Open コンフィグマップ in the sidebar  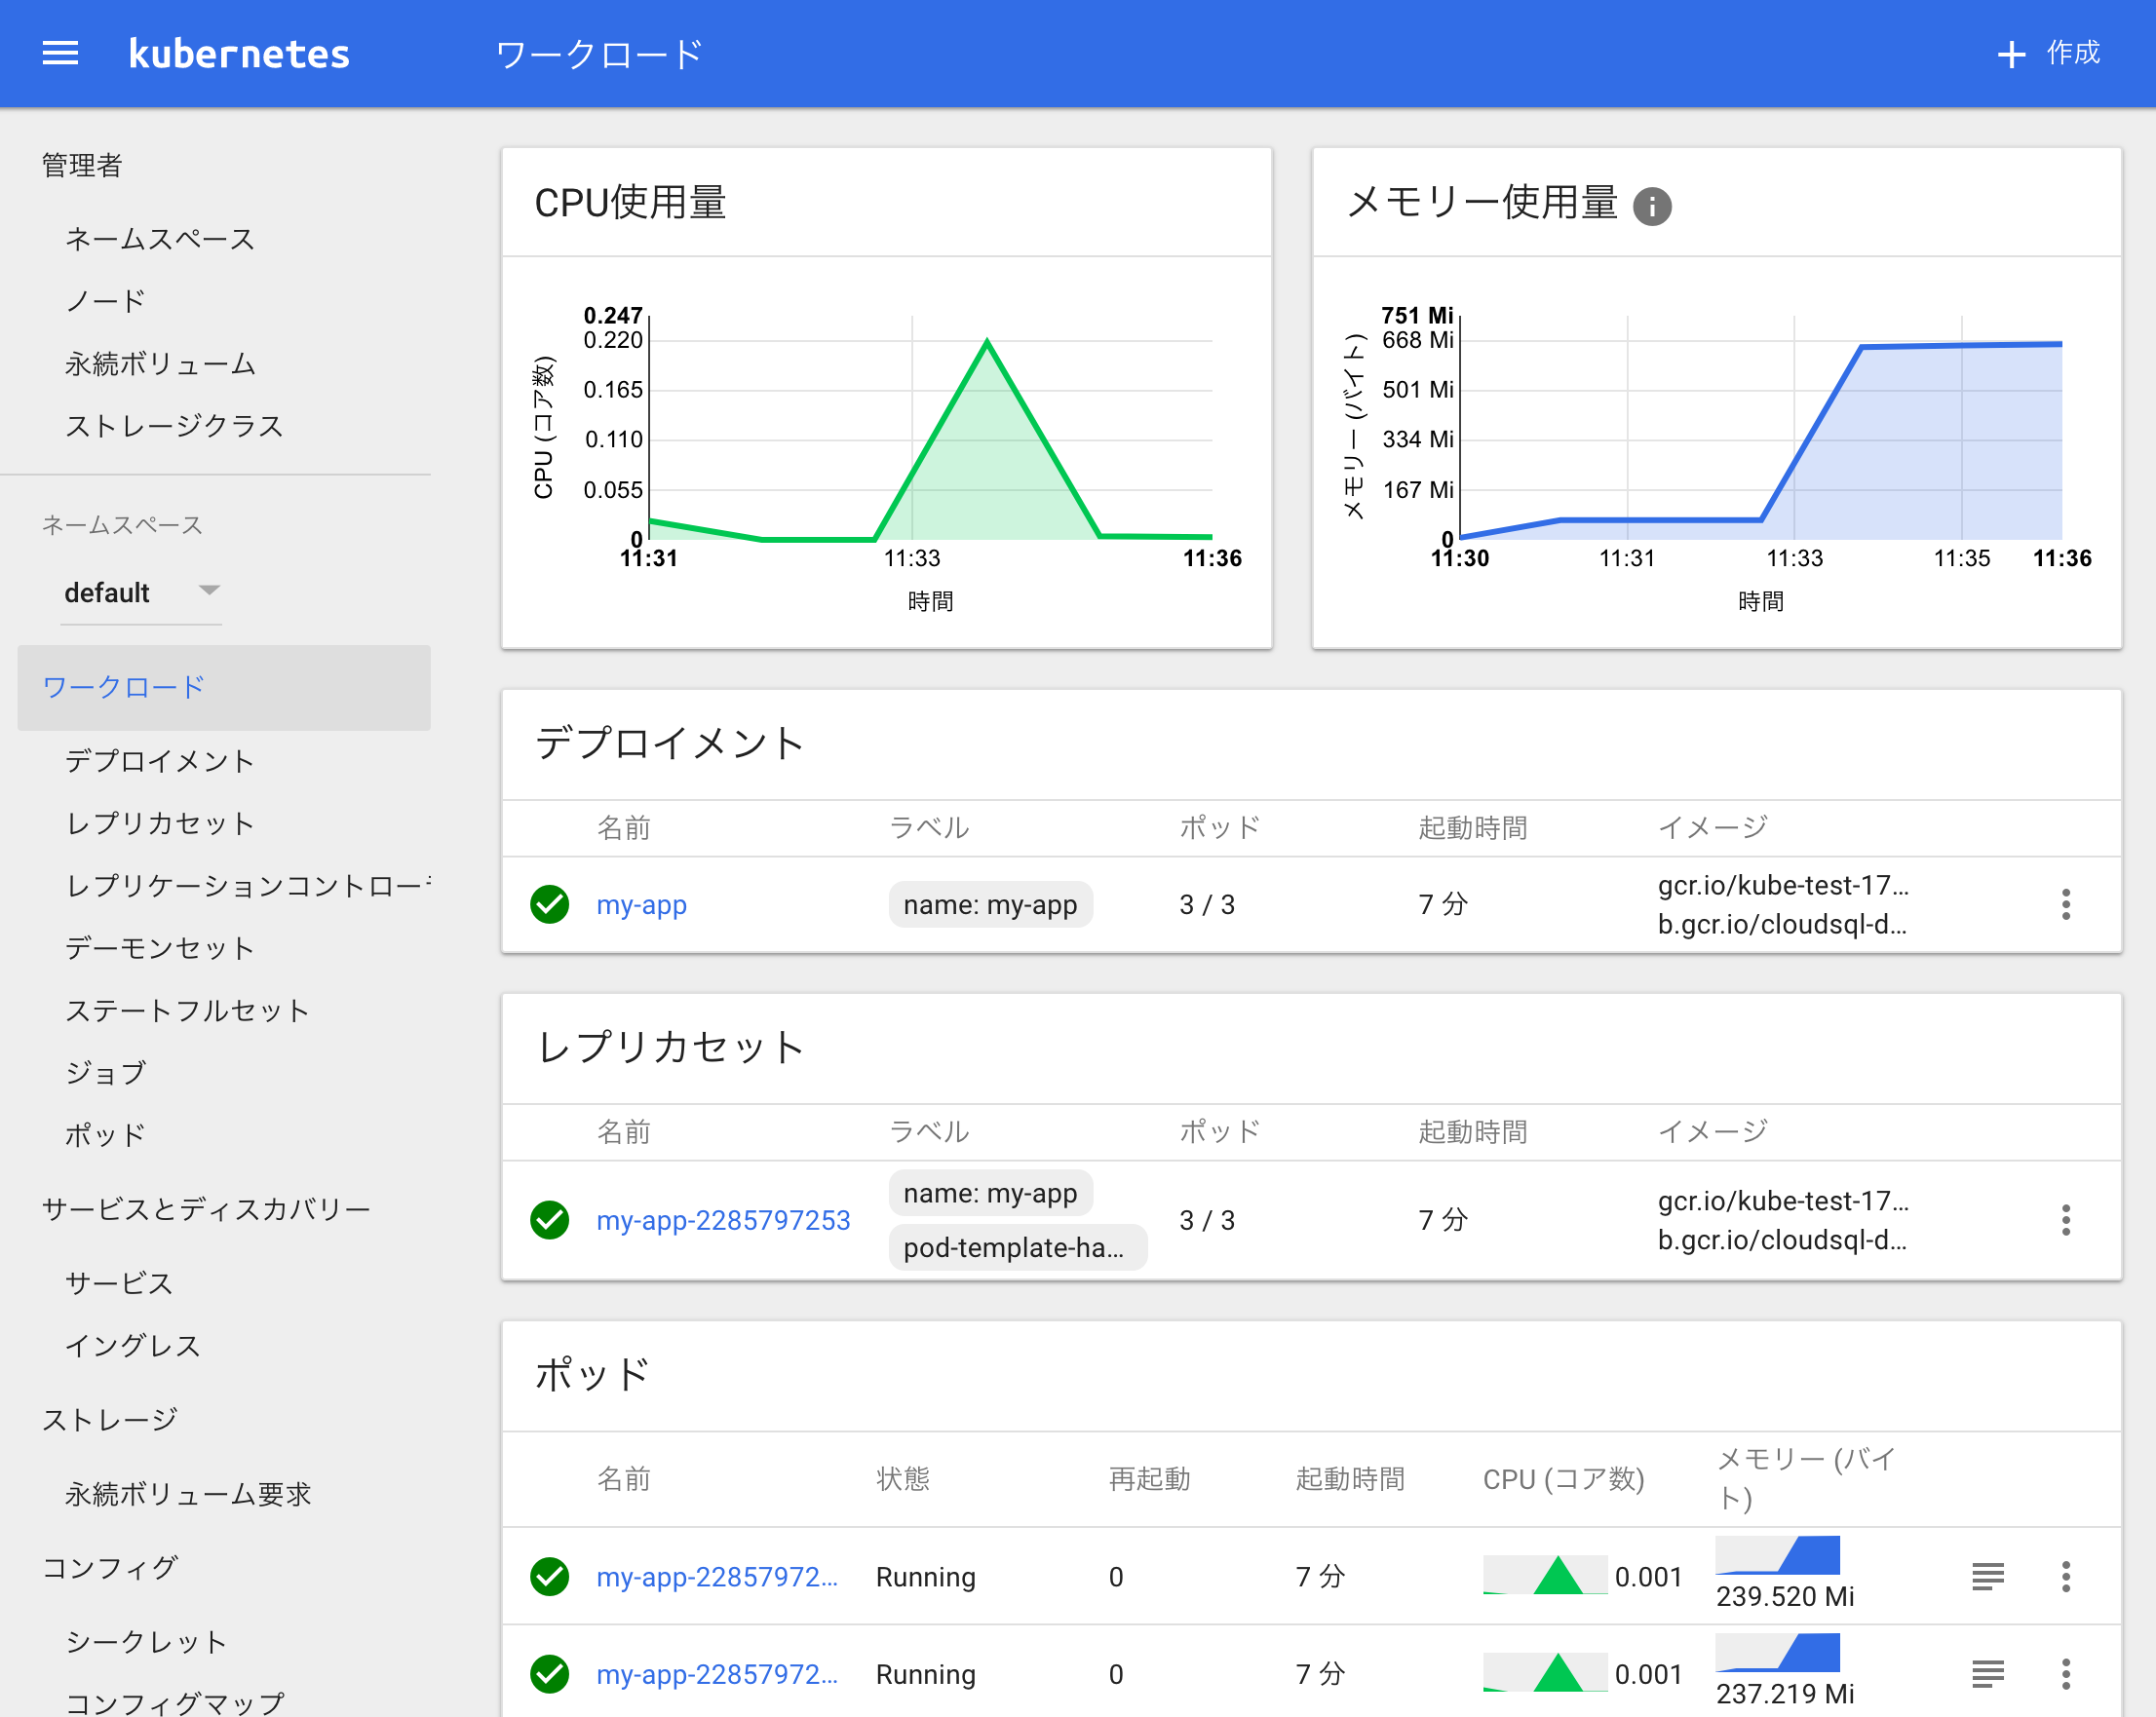175,1703
